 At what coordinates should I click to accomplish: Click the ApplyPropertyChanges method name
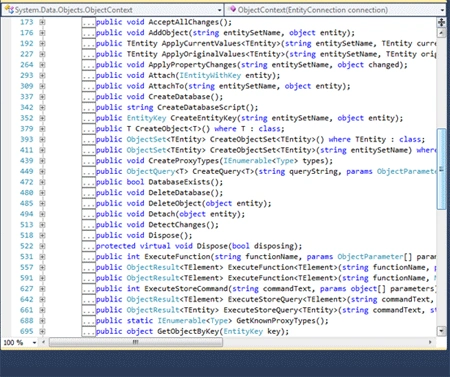click(192, 65)
